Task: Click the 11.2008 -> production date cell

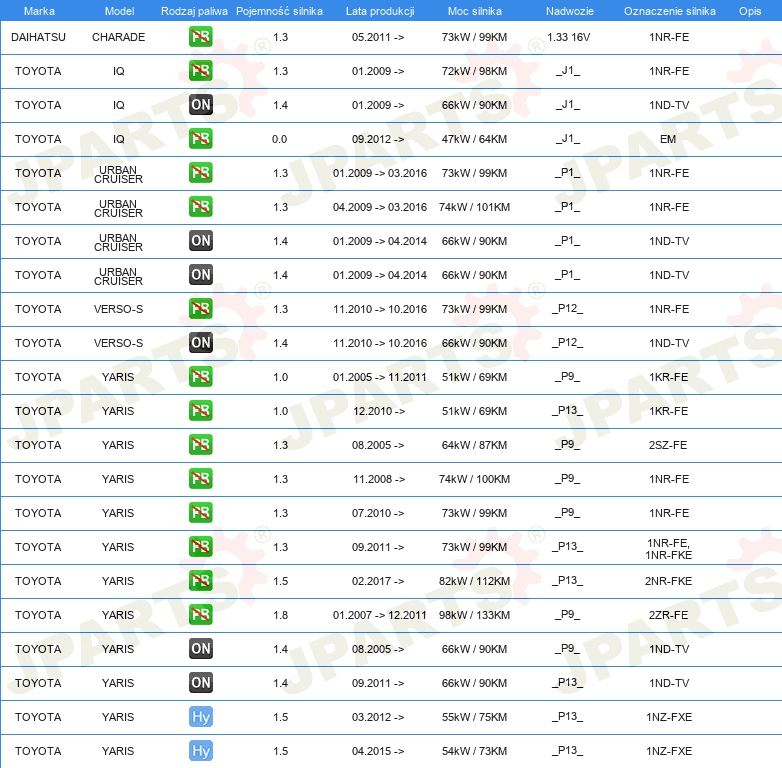Action: [379, 479]
